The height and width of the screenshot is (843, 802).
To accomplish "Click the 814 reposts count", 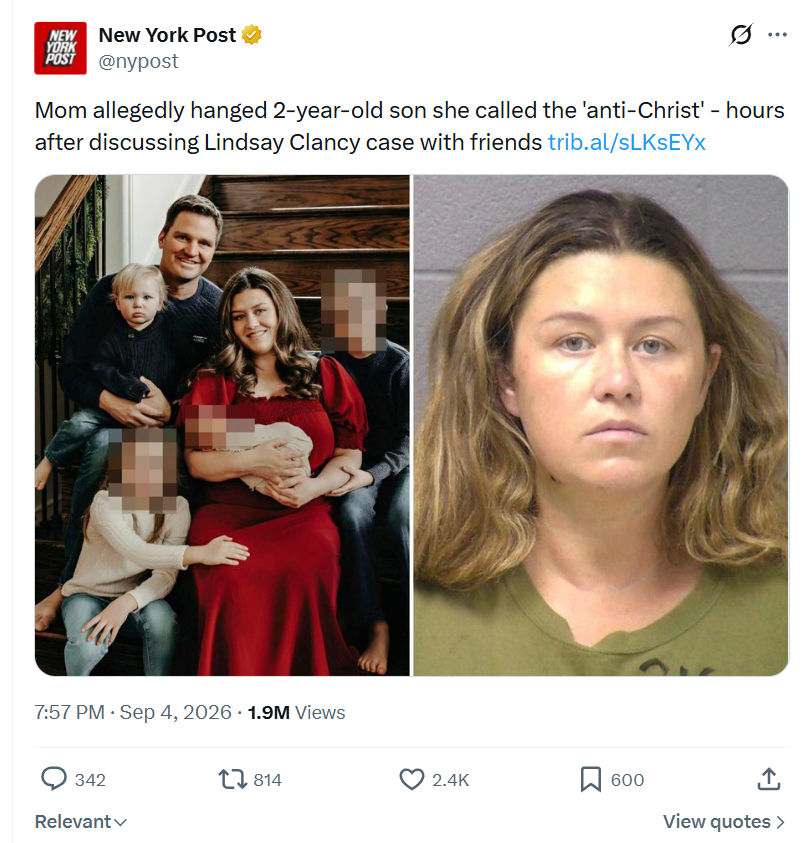I will 268,780.
